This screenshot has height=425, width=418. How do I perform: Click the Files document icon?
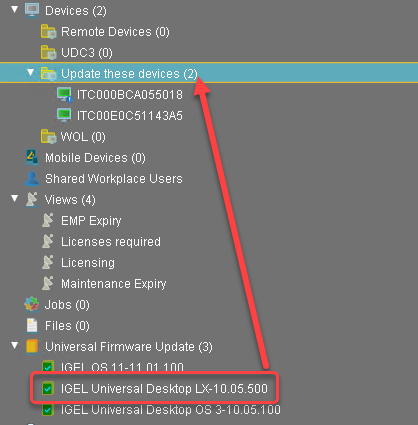pos(32,325)
